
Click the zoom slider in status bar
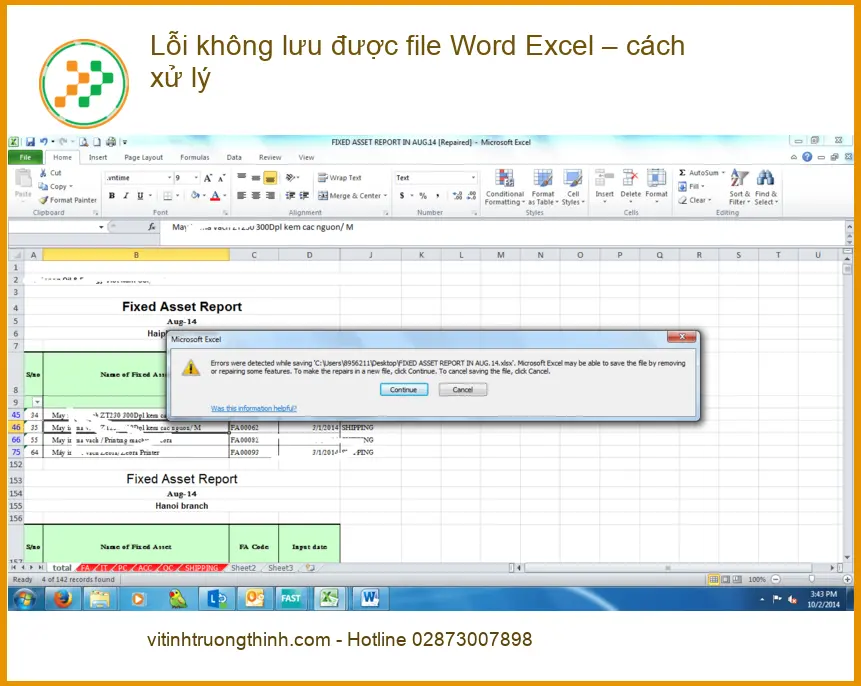pyautogui.click(x=812, y=579)
